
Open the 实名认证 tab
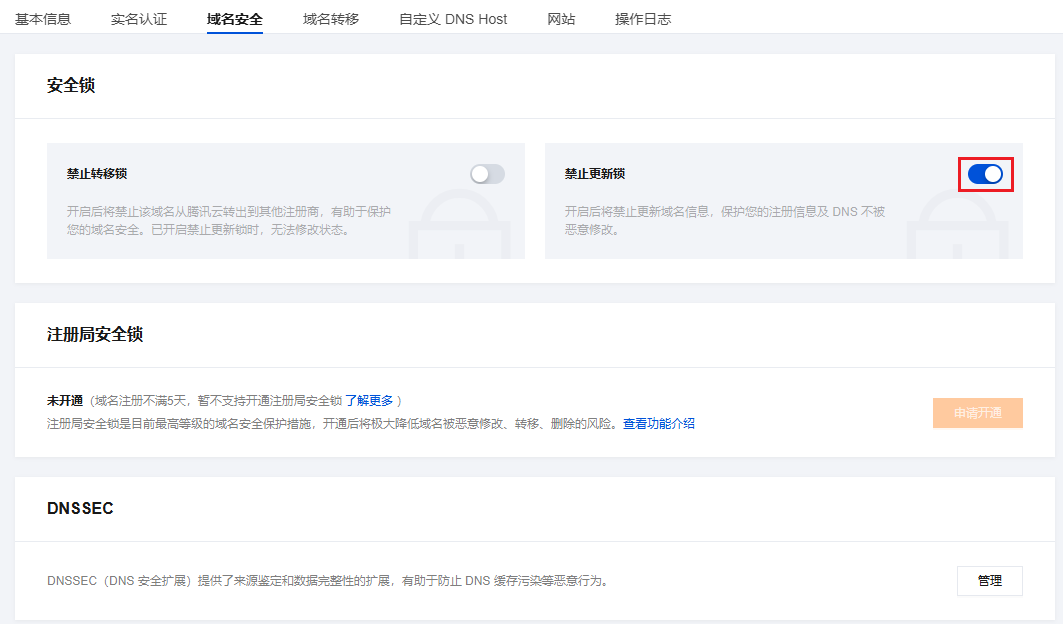(x=139, y=19)
